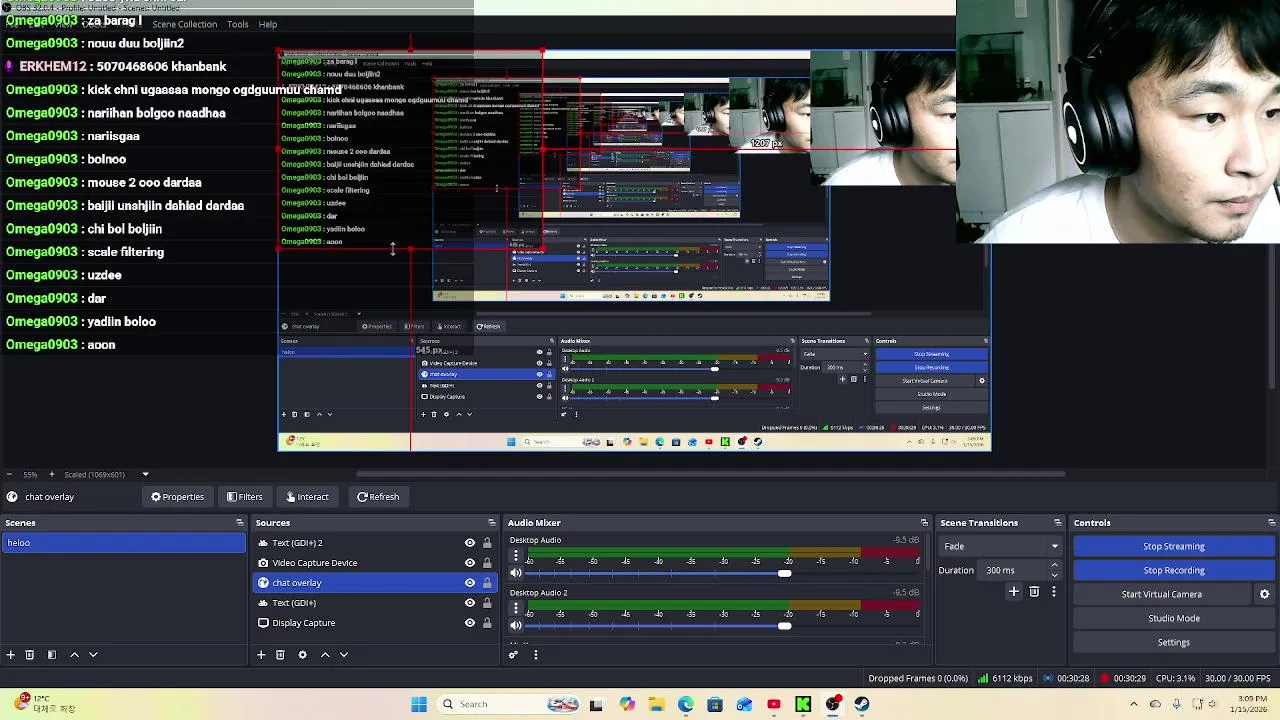Viewport: 1280px width, 720px height.
Task: Mute Desktop Audio speaker icon
Action: (516, 573)
